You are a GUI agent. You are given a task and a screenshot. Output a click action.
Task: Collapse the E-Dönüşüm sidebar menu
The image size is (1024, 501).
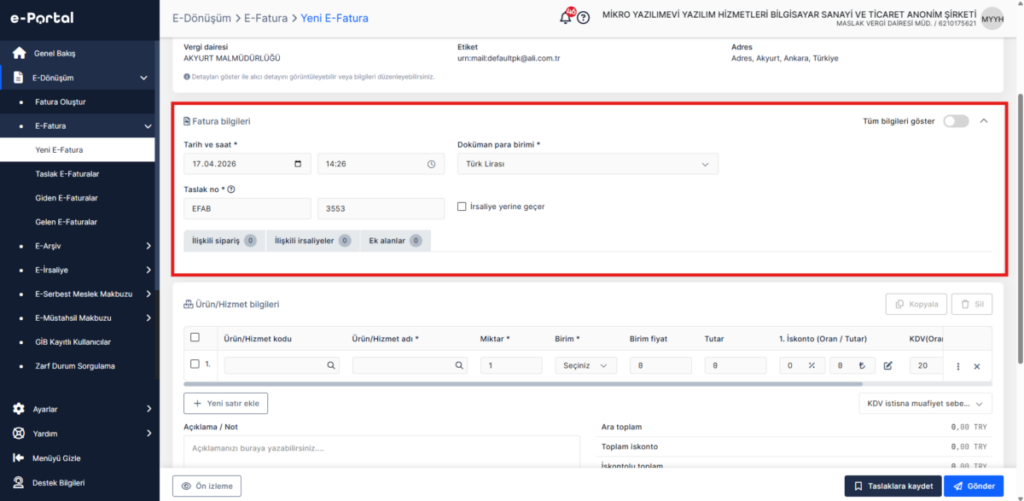pos(144,78)
